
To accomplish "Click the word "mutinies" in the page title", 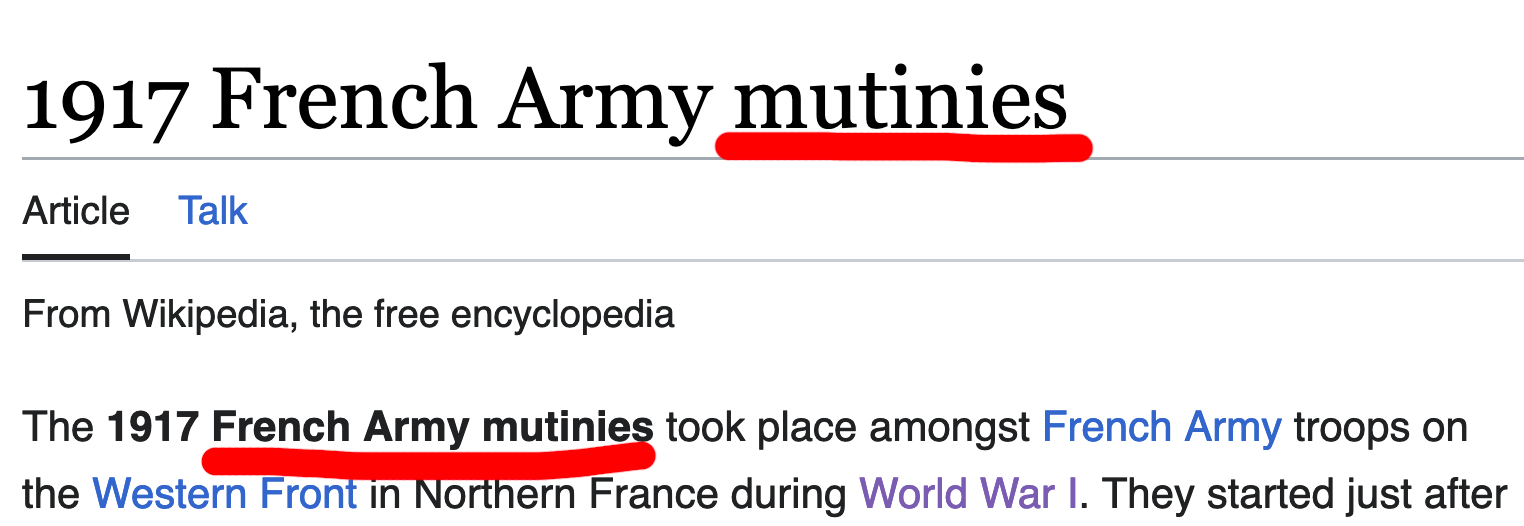I will click(x=901, y=101).
